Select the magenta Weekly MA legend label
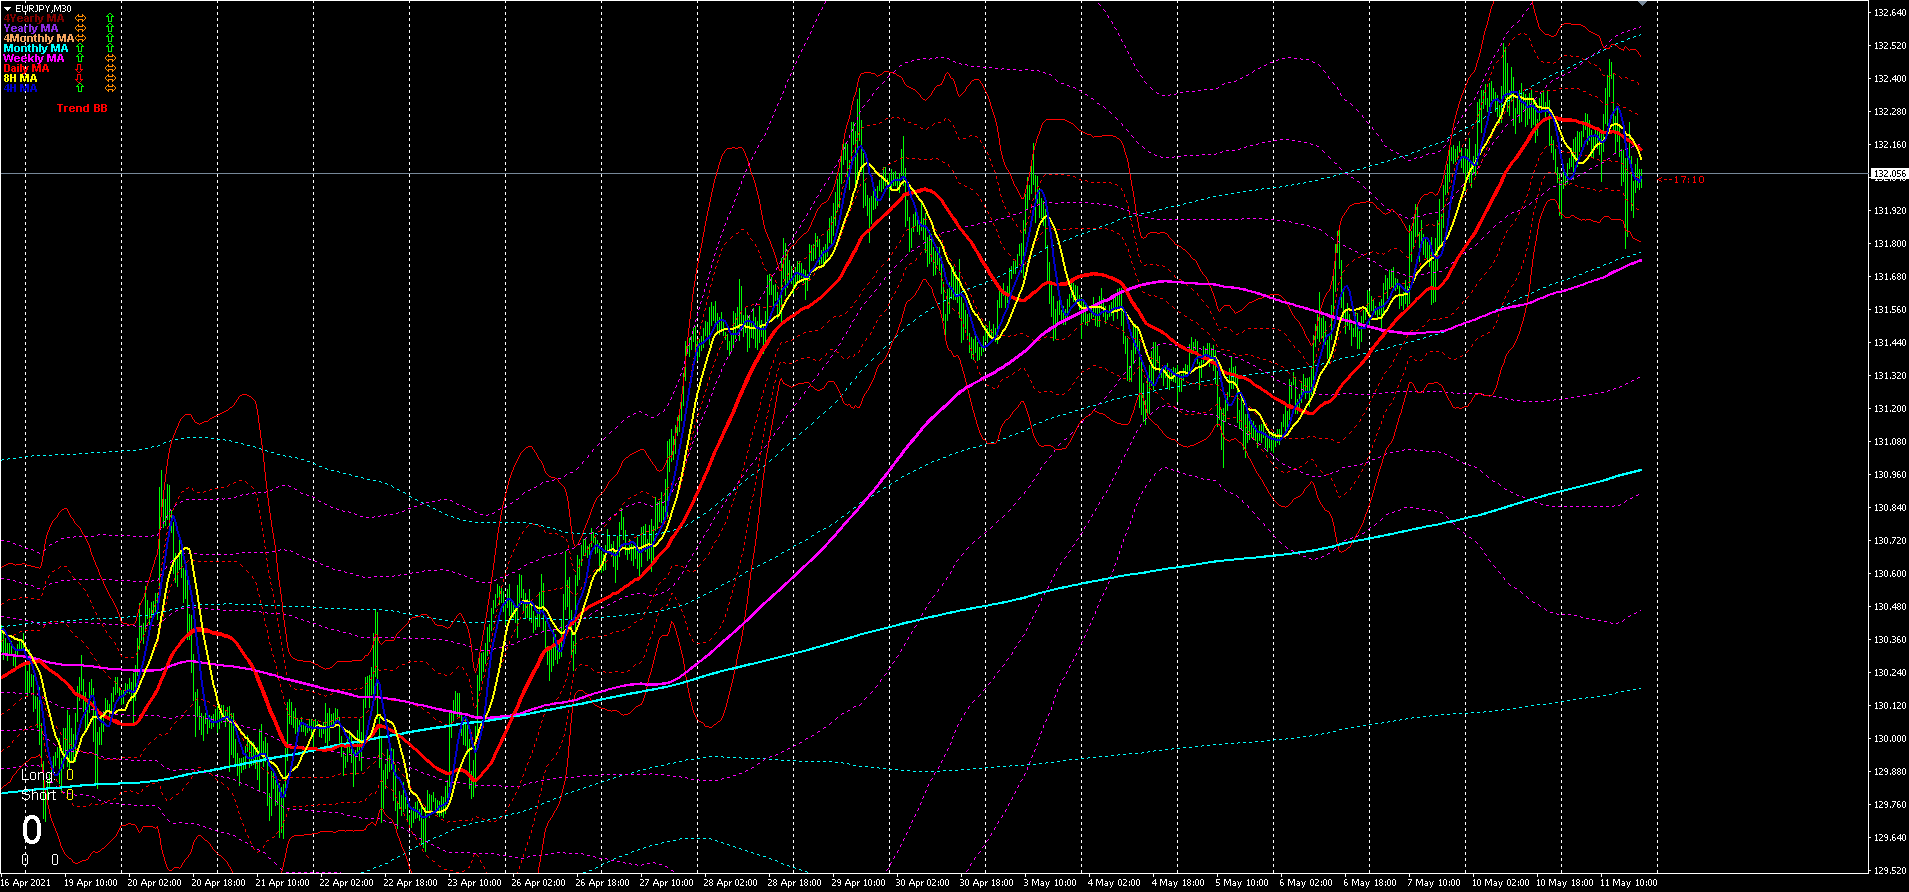The height and width of the screenshot is (892, 1909). [x=34, y=58]
